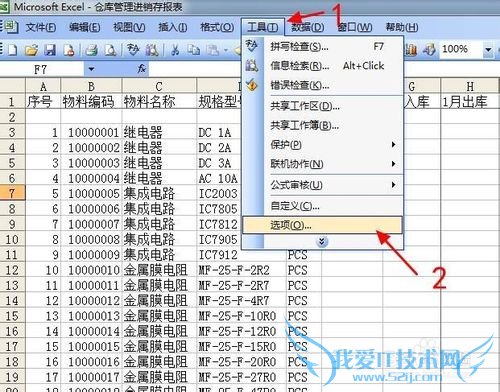Click the error checking icon in the menu
The image size is (500, 392).
(x=252, y=85)
